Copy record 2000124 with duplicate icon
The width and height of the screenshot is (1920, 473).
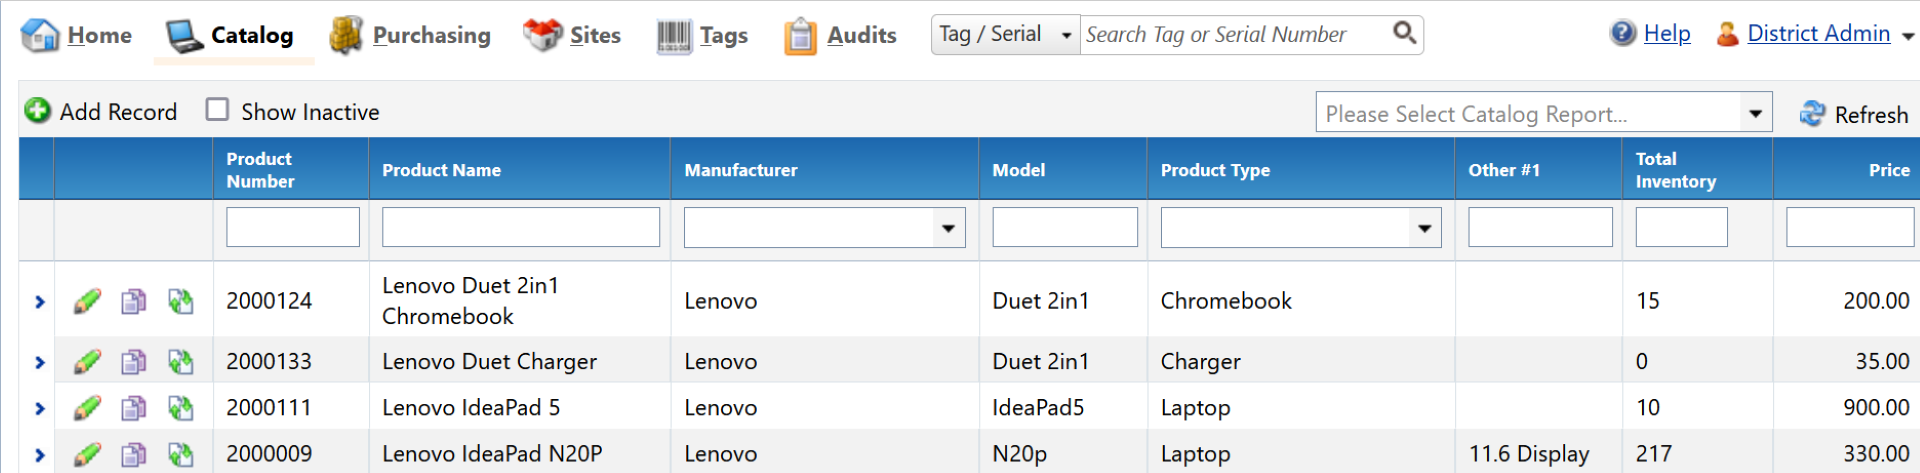[x=133, y=301]
